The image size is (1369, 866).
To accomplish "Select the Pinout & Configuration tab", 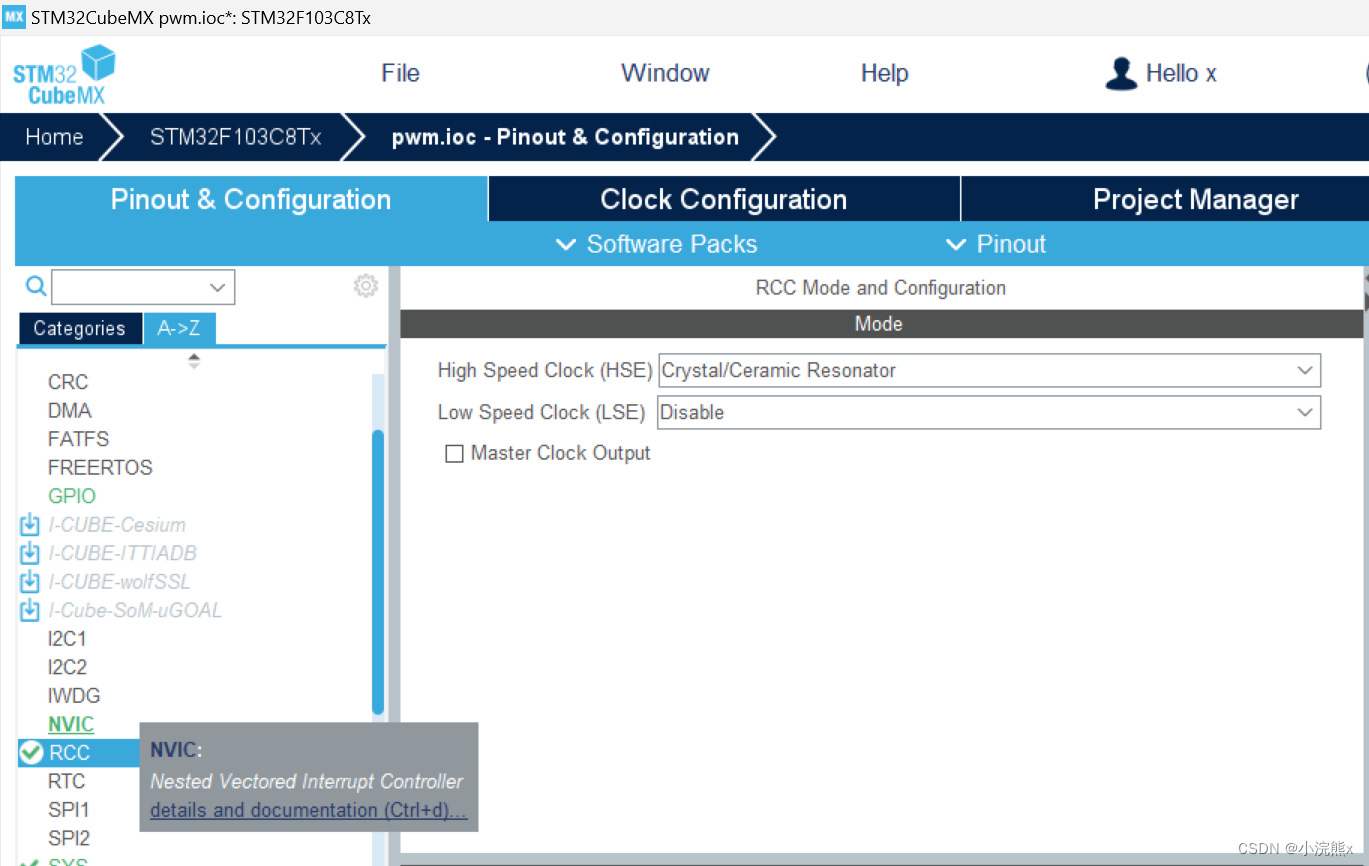I will [x=251, y=199].
